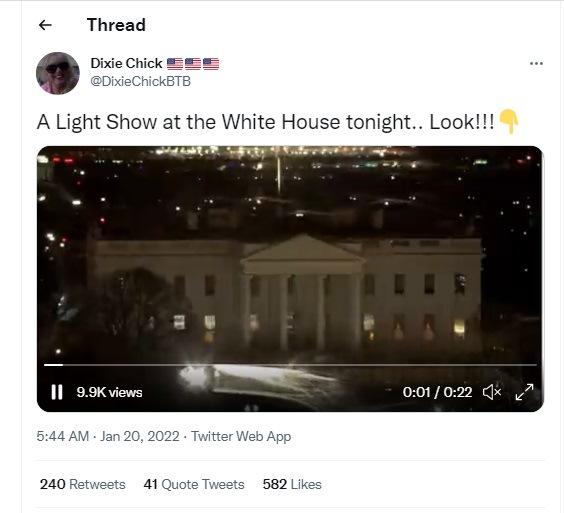564x513 pixels.
Task: View the 41 Quote Tweets list
Action: (194, 484)
